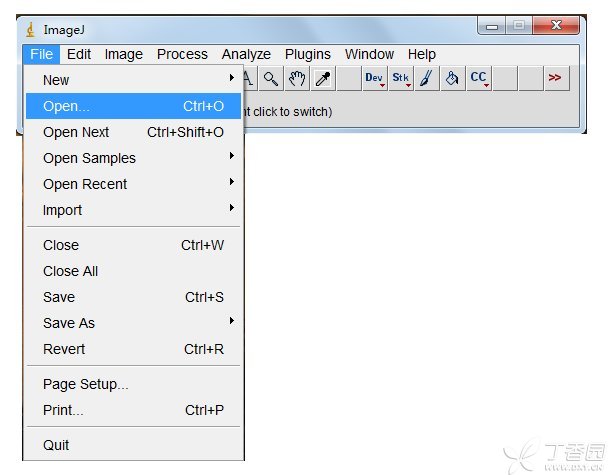Screen dimensions: 608x475
Task: Expand the Open Recent submenu
Action: tap(133, 184)
